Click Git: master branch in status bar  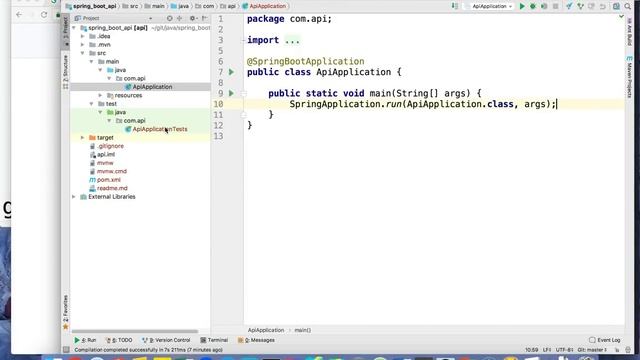coord(593,350)
